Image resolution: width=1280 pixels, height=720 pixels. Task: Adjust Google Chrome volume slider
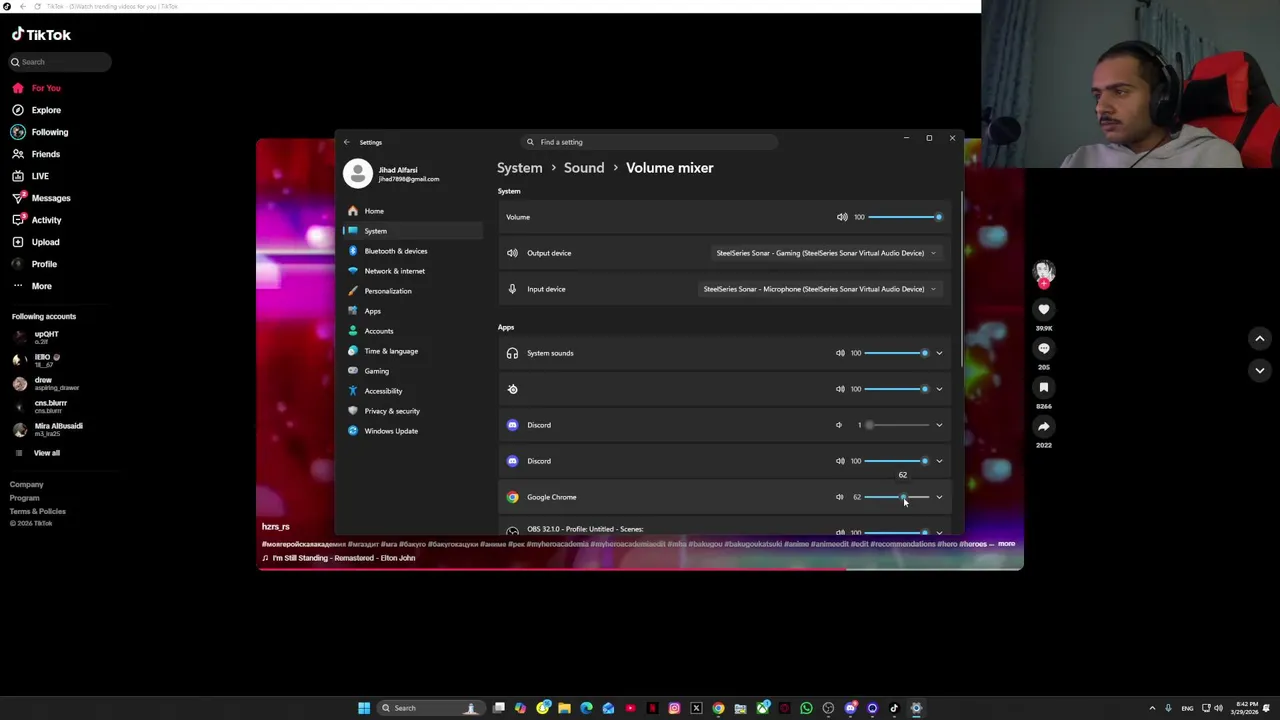tap(897, 497)
